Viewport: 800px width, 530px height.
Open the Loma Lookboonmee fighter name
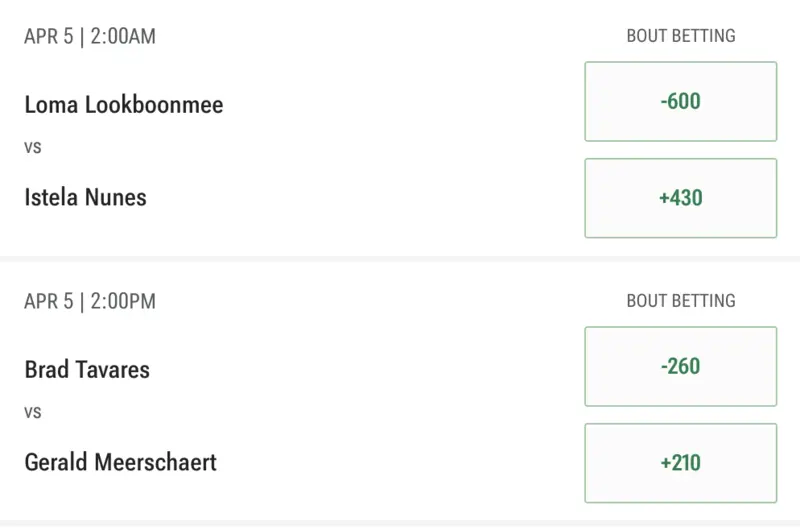(x=123, y=105)
